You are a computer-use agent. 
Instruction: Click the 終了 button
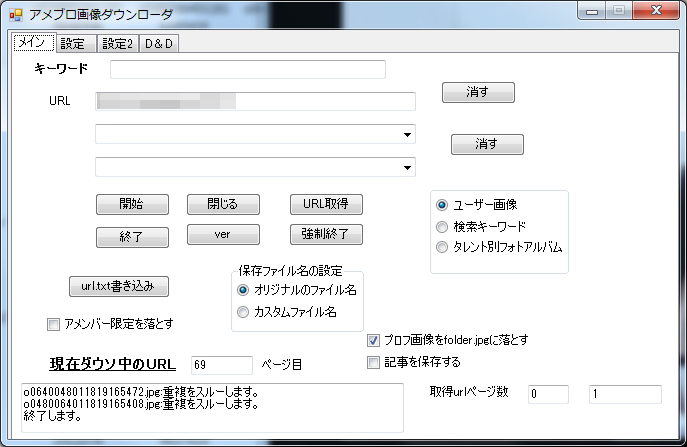pos(132,237)
